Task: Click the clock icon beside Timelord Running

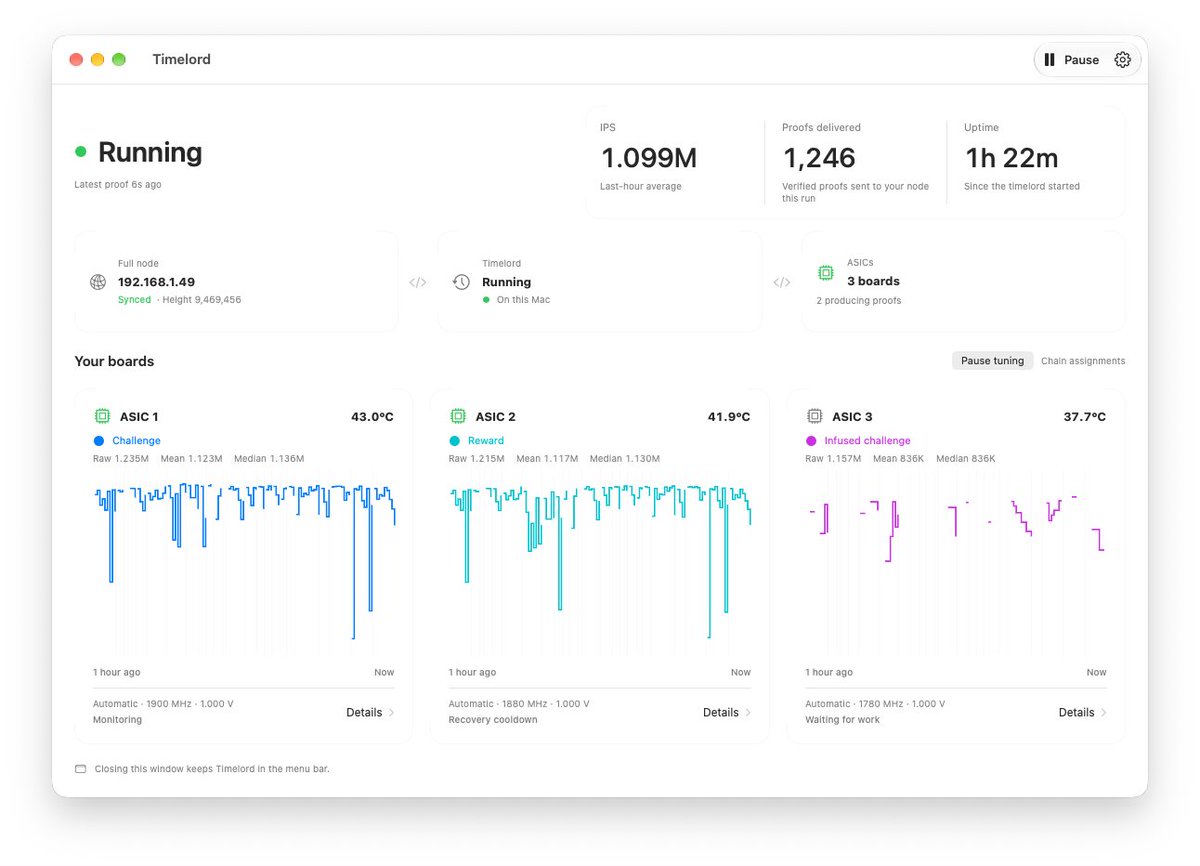Action: coord(461,282)
